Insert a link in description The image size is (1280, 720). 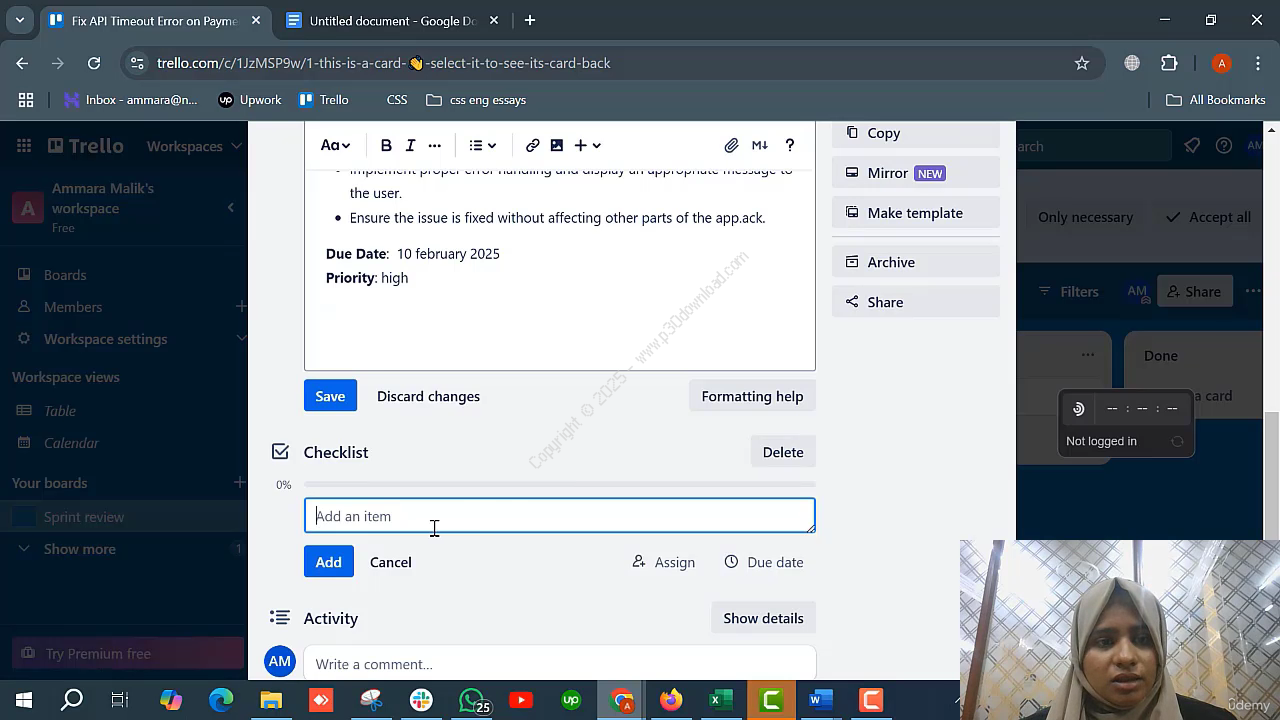click(x=533, y=146)
